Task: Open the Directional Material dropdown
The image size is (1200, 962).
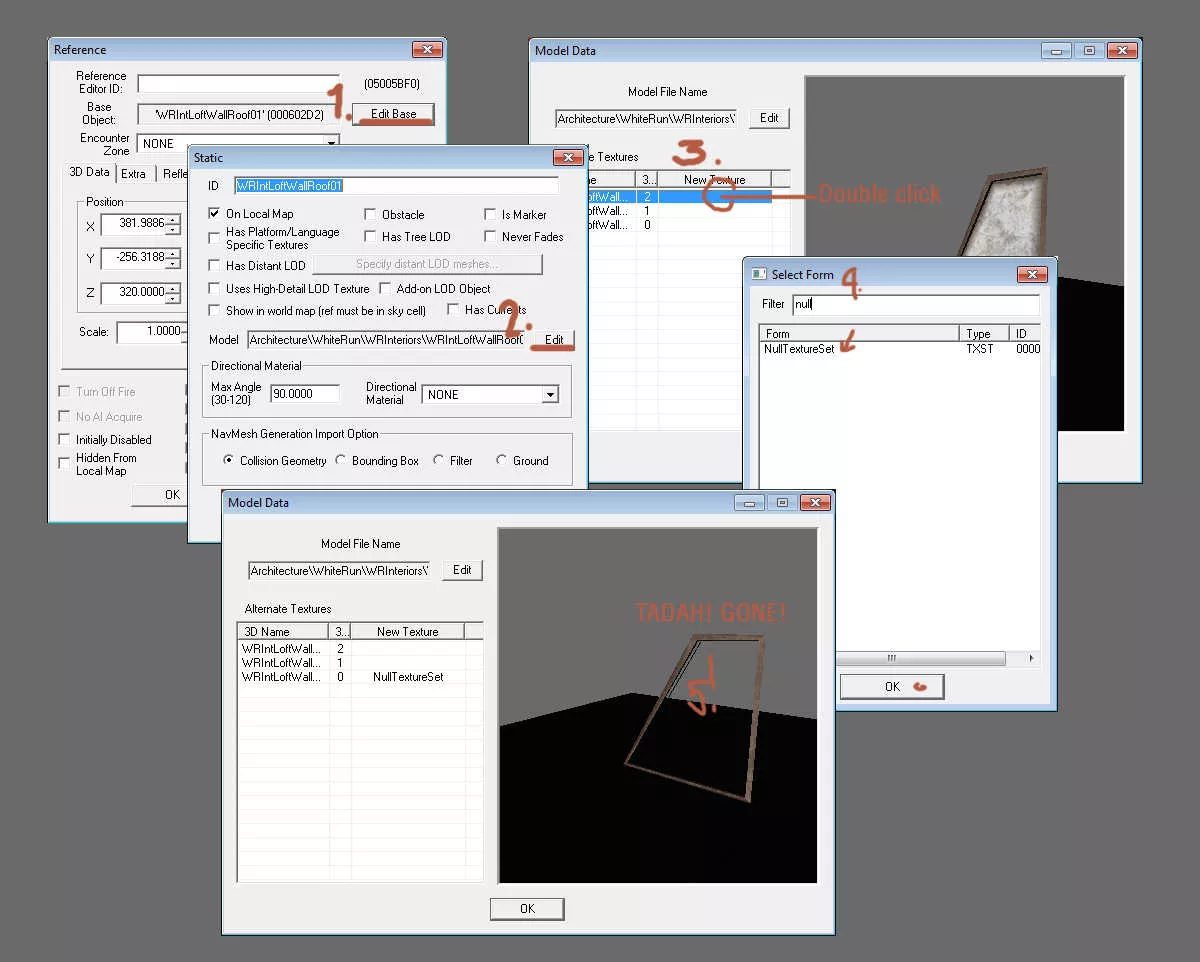Action: tap(549, 395)
